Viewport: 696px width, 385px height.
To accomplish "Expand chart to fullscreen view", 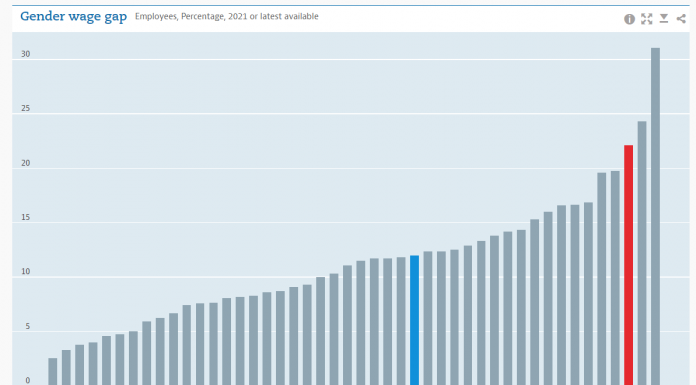I will click(646, 19).
